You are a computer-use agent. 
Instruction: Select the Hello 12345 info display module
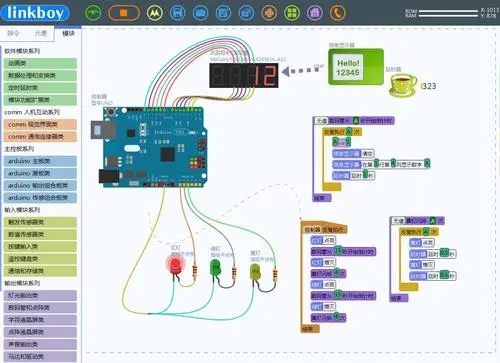(356, 67)
